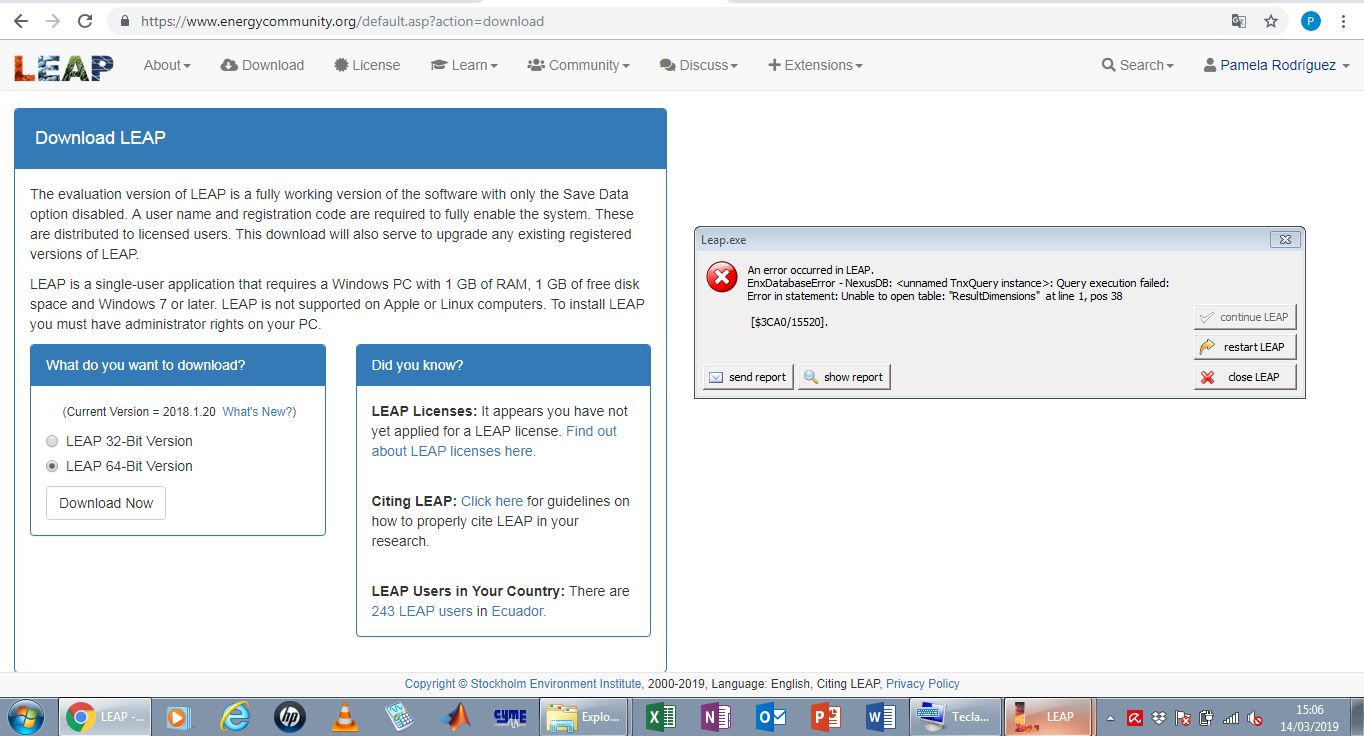Select LEAP 32-Bit Version option

pyautogui.click(x=52, y=441)
